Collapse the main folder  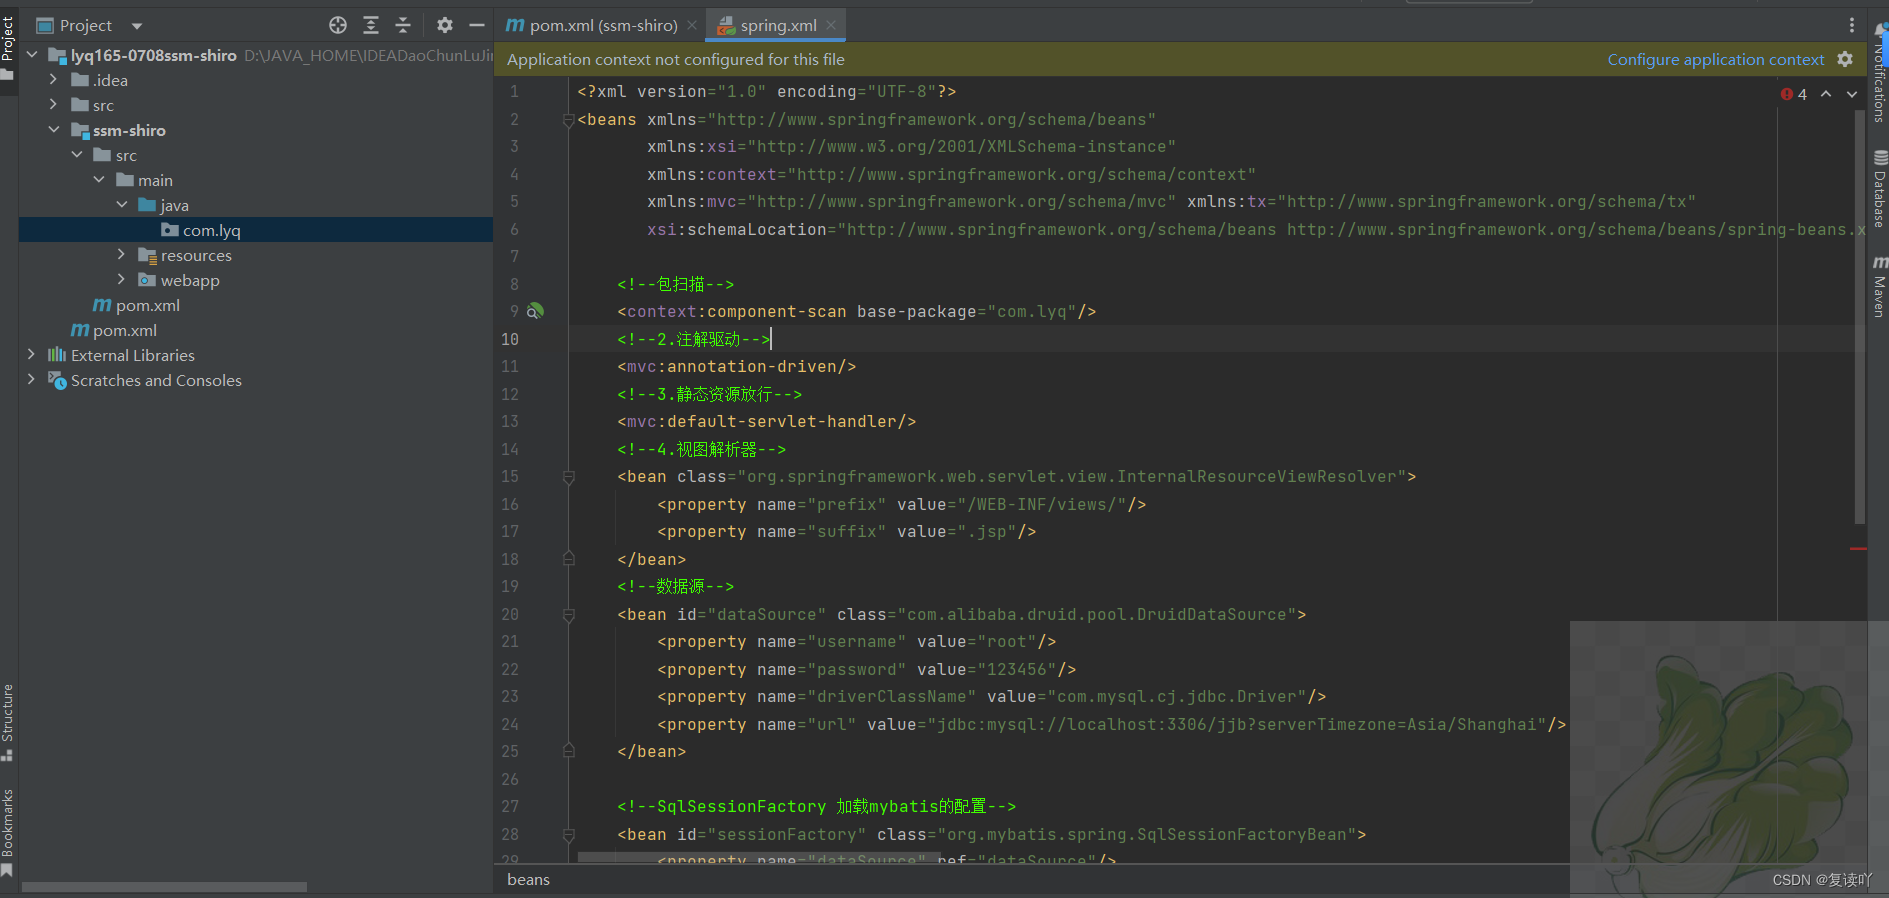99,180
